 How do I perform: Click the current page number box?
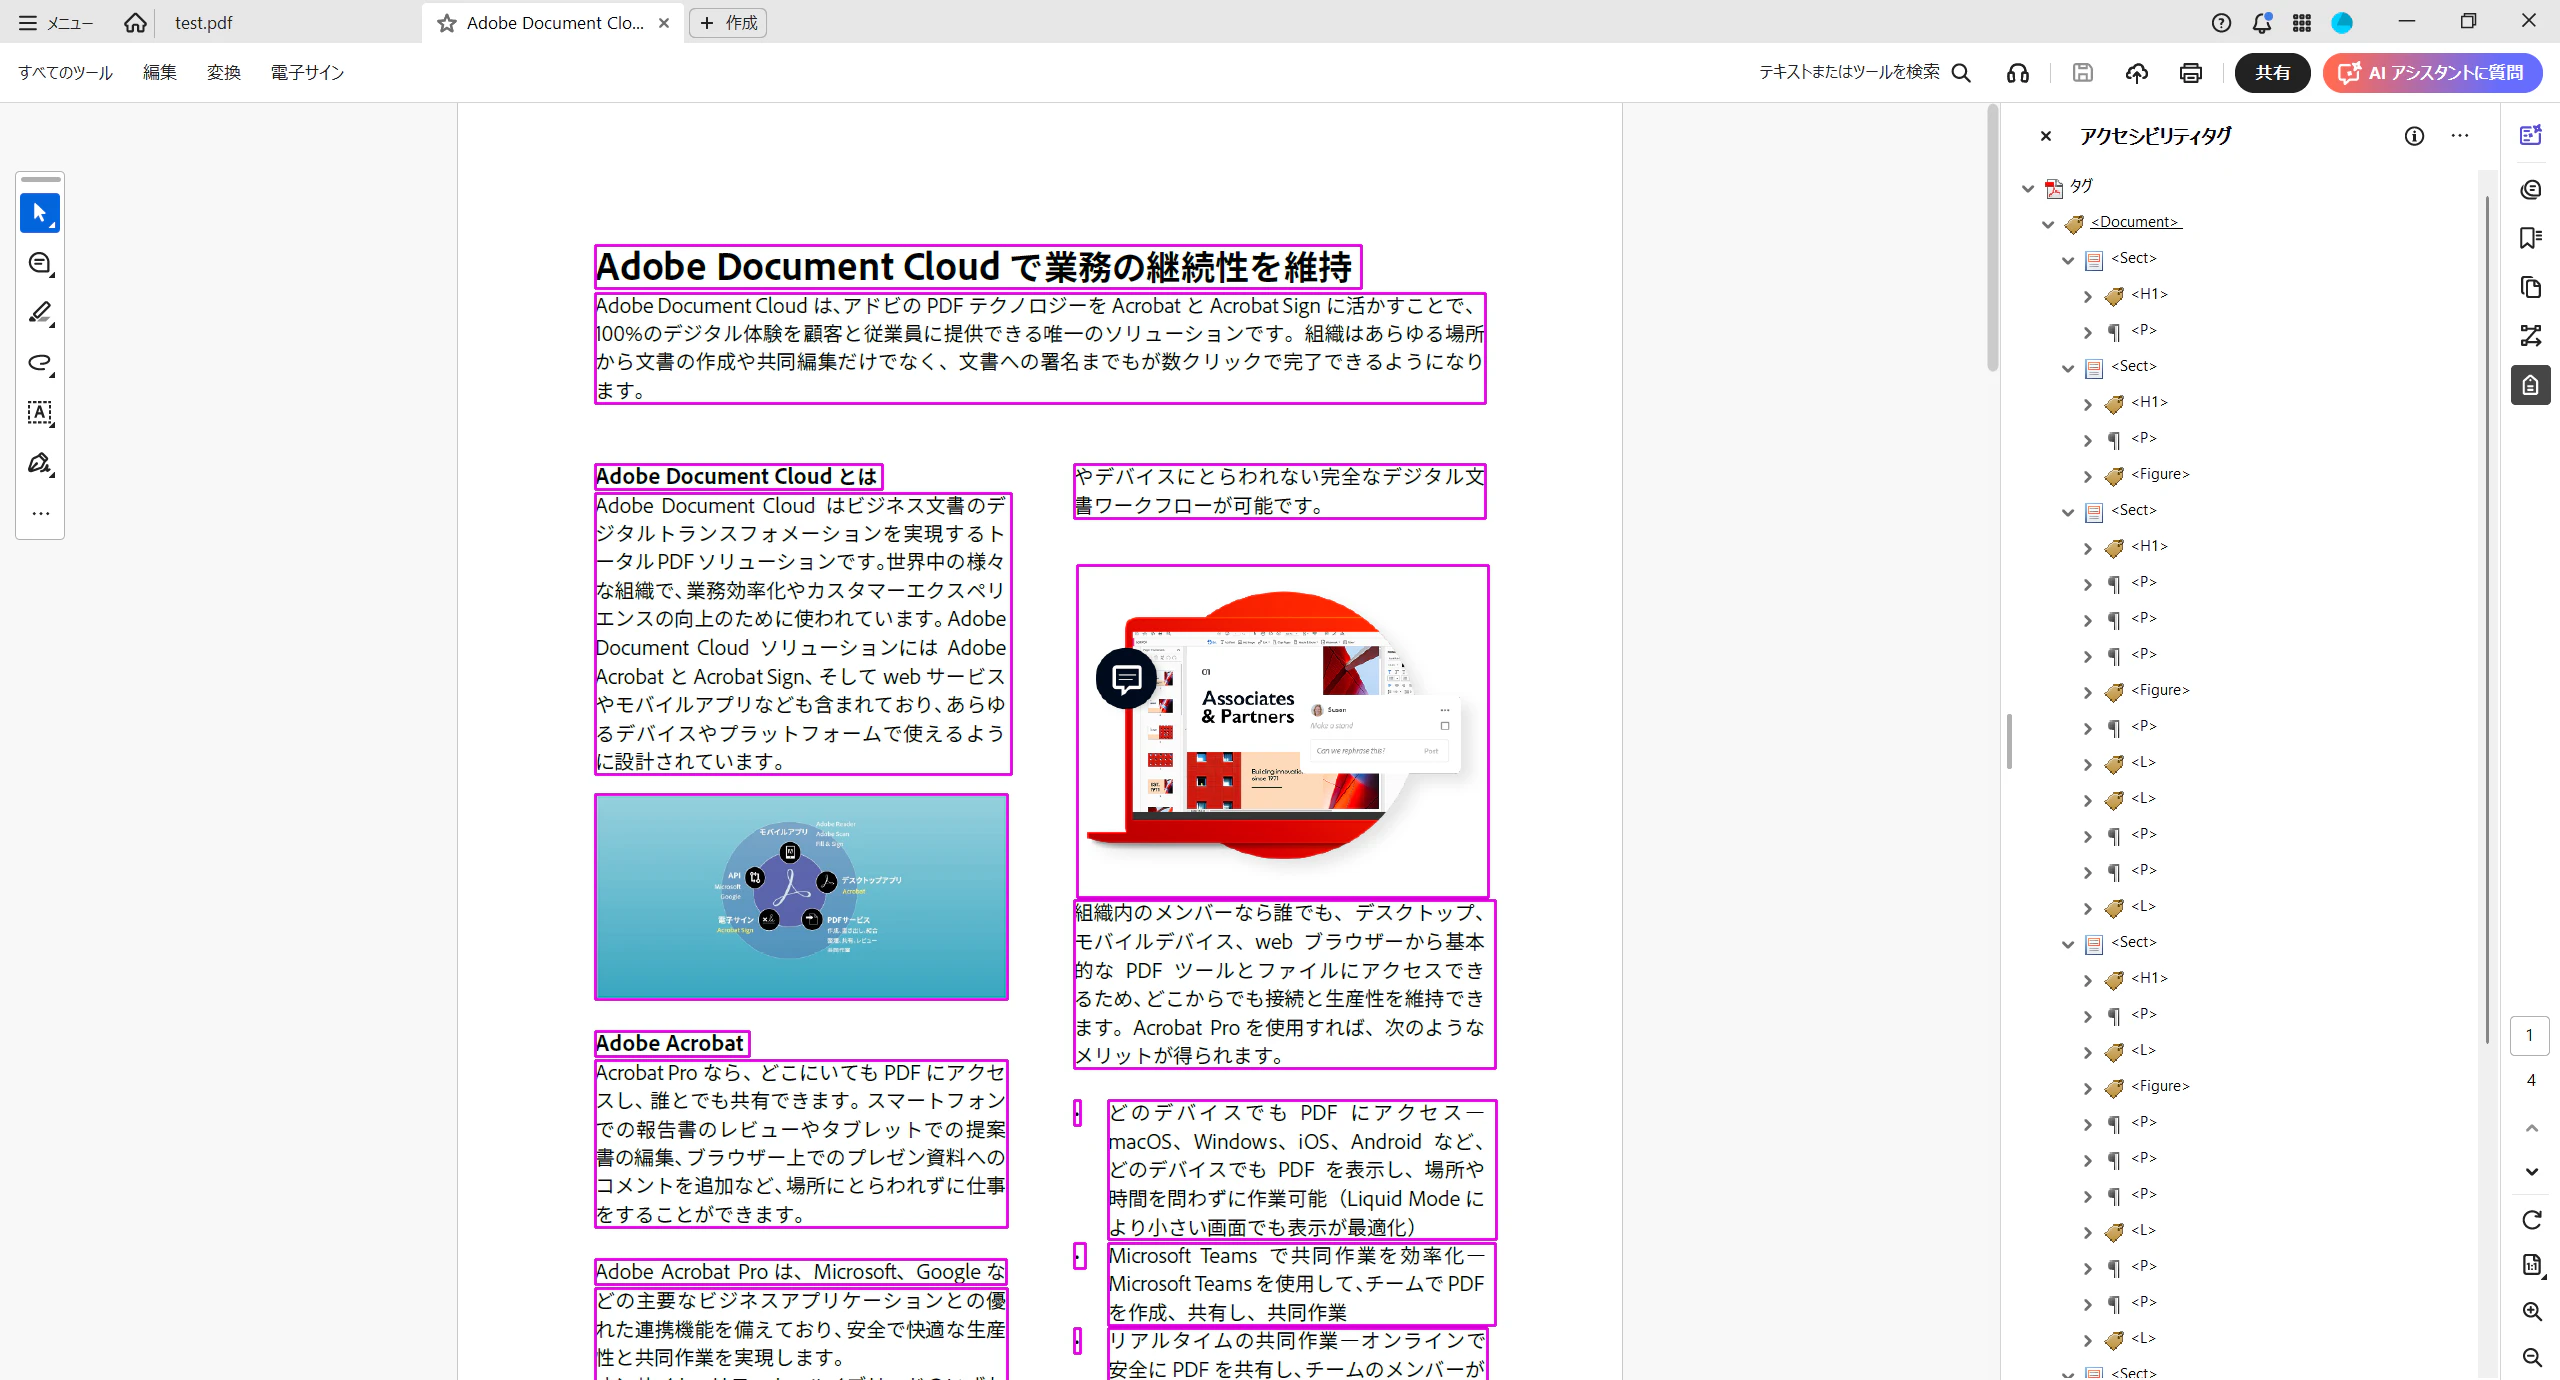pyautogui.click(x=2530, y=1036)
